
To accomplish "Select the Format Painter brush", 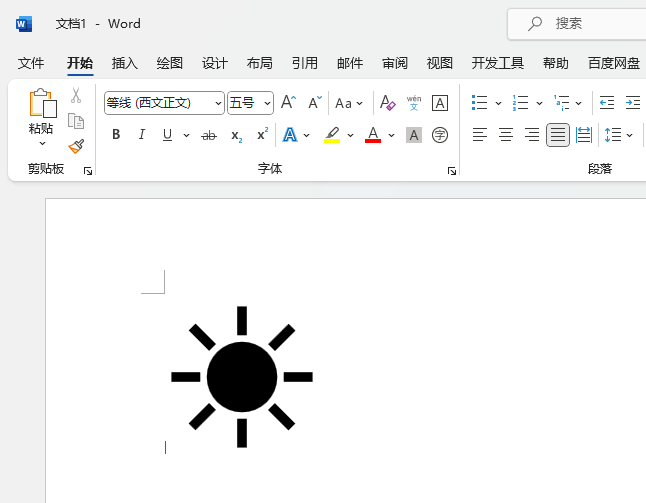I will pos(76,146).
